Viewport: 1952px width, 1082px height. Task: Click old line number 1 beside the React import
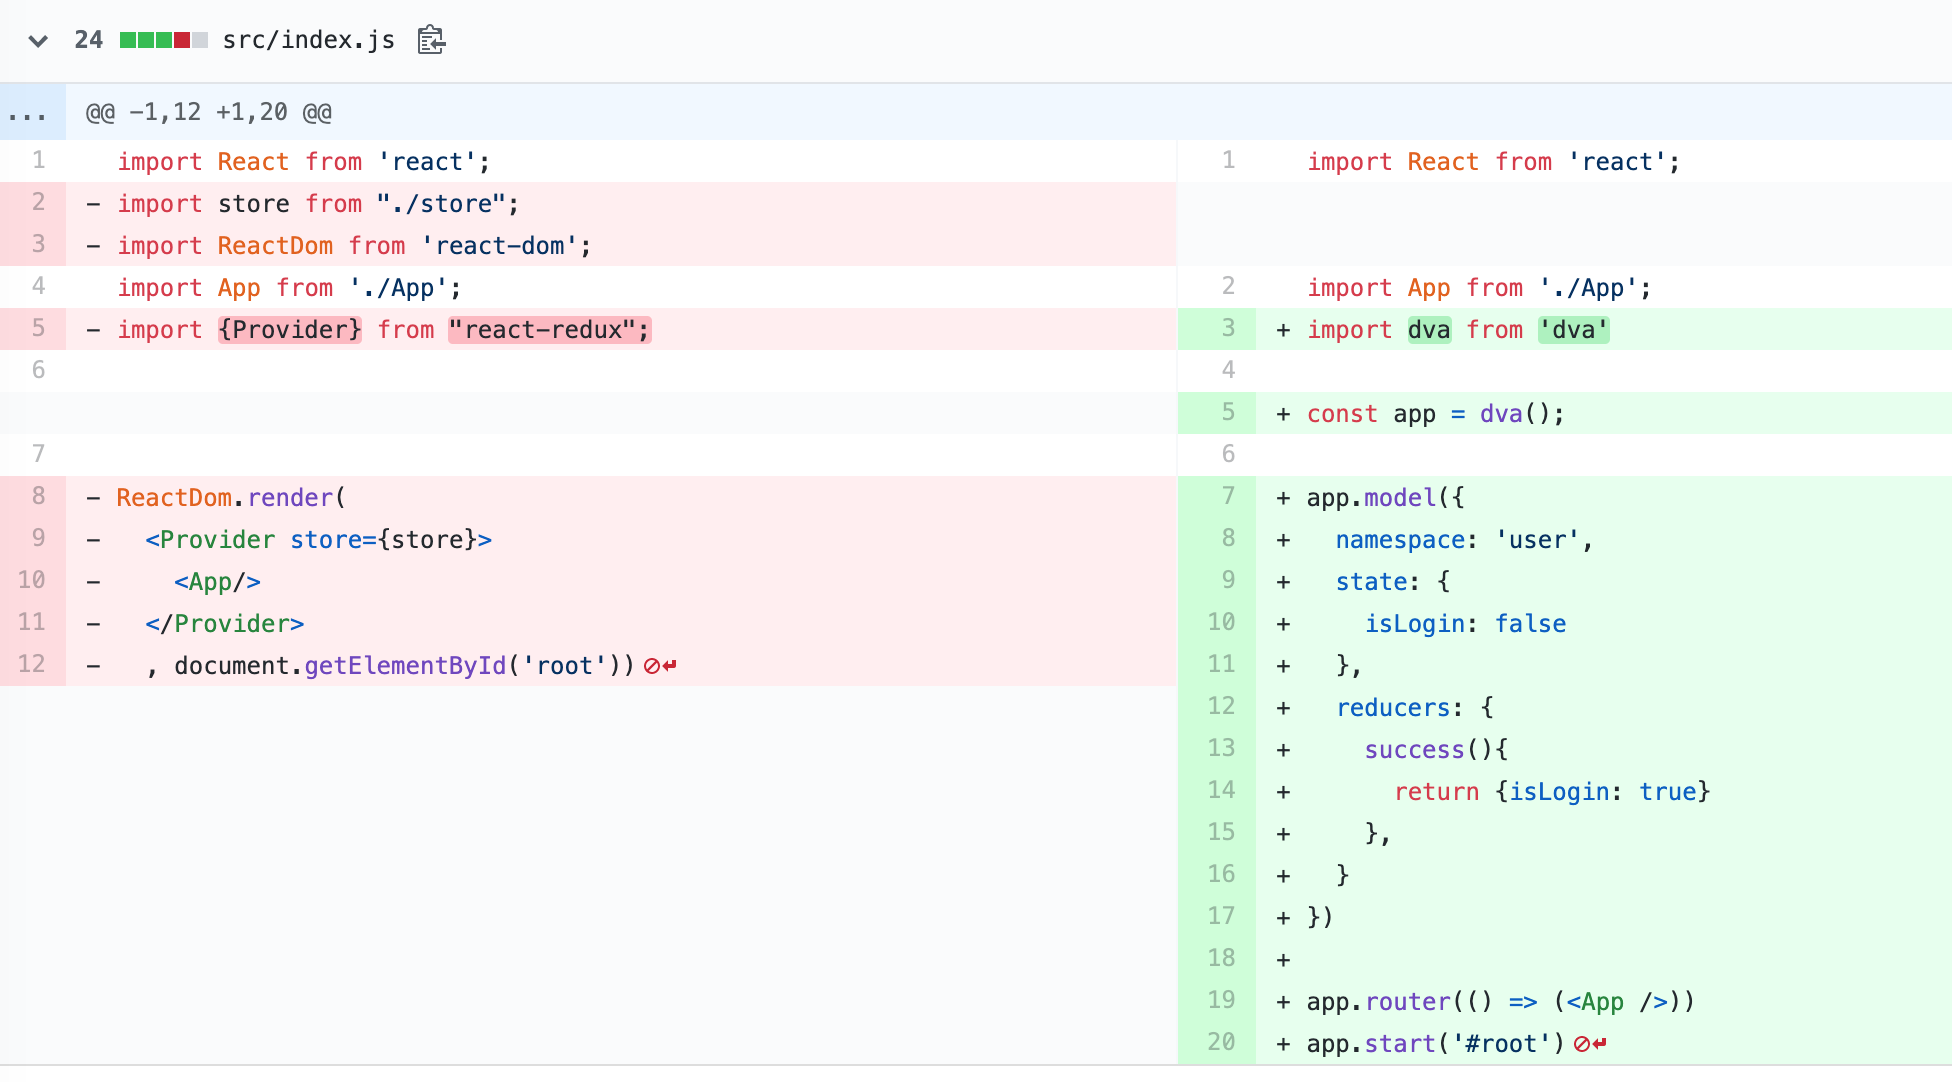pos(38,160)
